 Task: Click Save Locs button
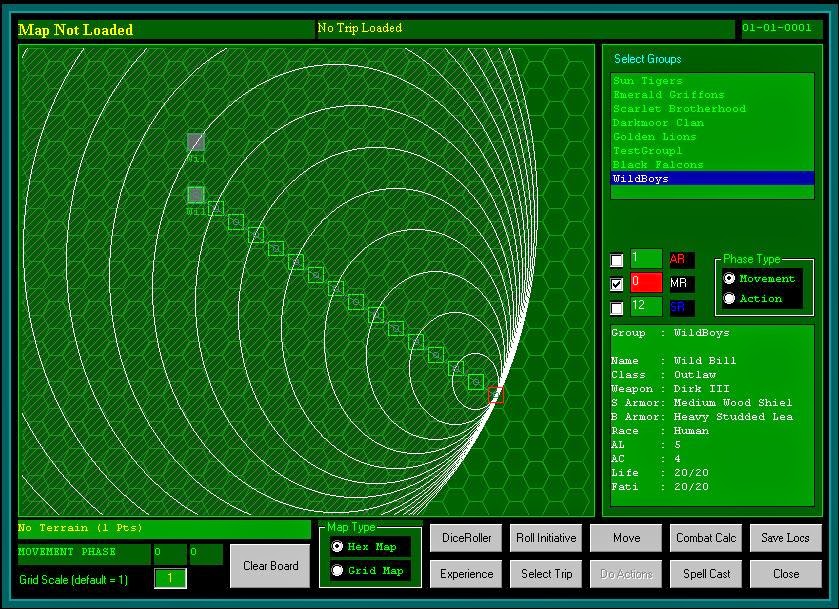[x=785, y=538]
